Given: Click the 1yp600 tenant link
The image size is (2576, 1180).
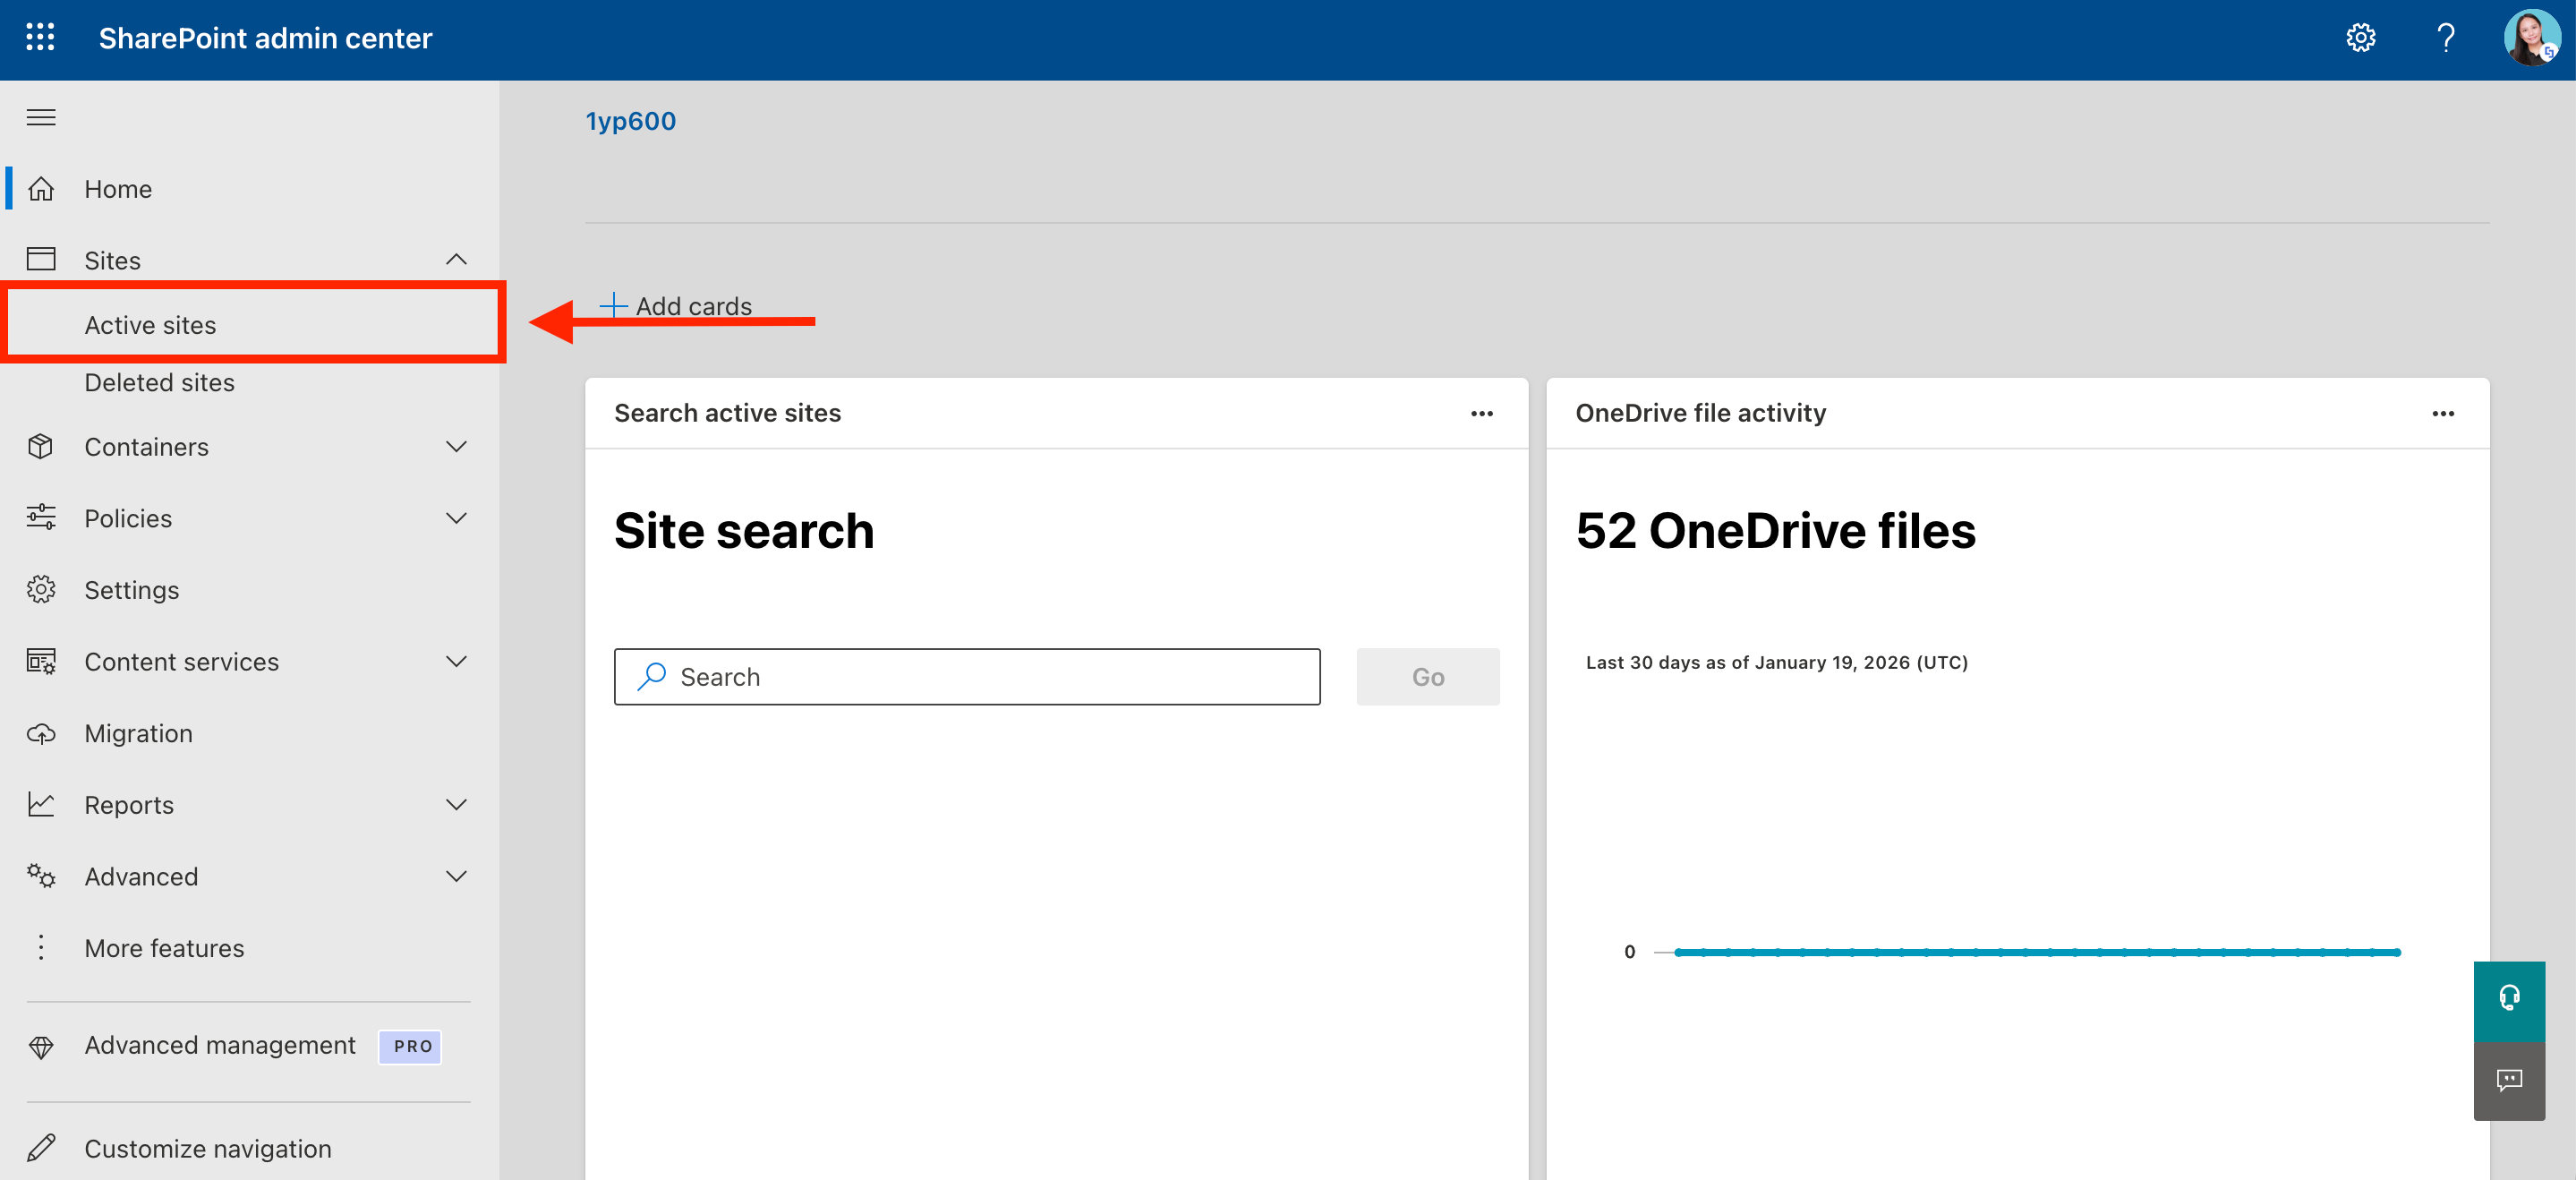Looking at the screenshot, I should pos(630,121).
